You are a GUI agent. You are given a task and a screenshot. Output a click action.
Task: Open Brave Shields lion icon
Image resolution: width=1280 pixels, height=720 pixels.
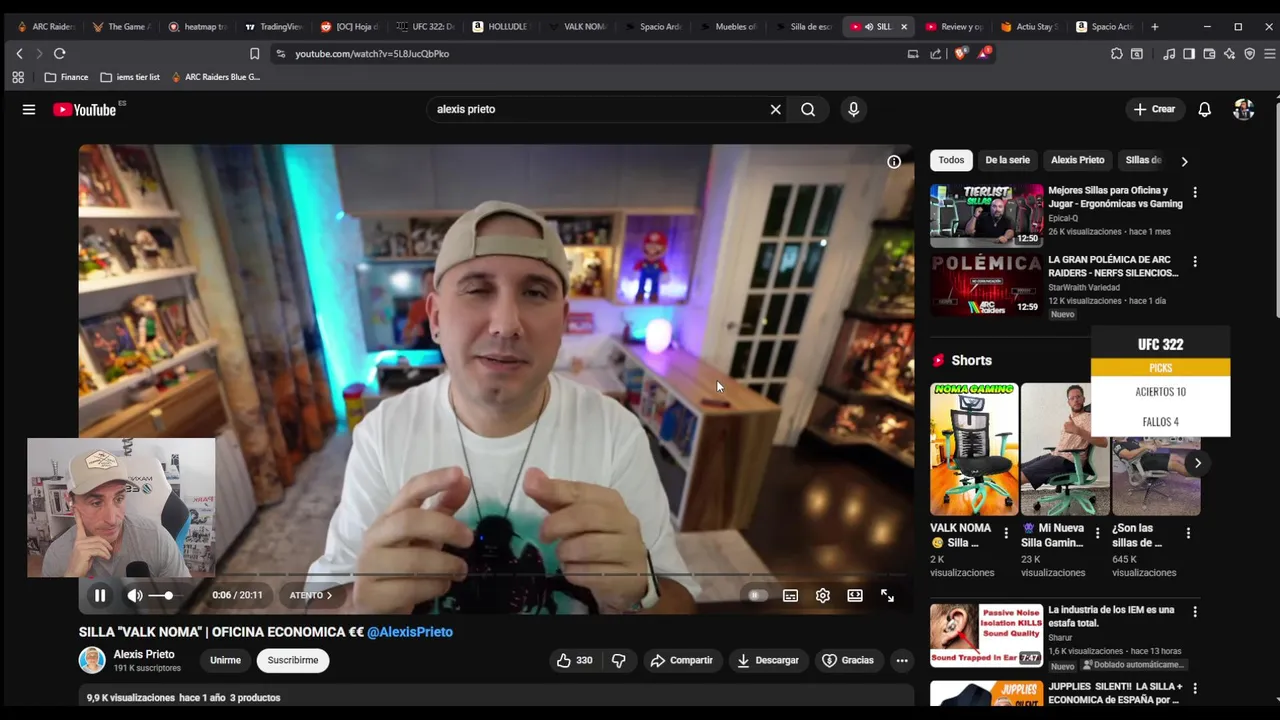tap(961, 54)
